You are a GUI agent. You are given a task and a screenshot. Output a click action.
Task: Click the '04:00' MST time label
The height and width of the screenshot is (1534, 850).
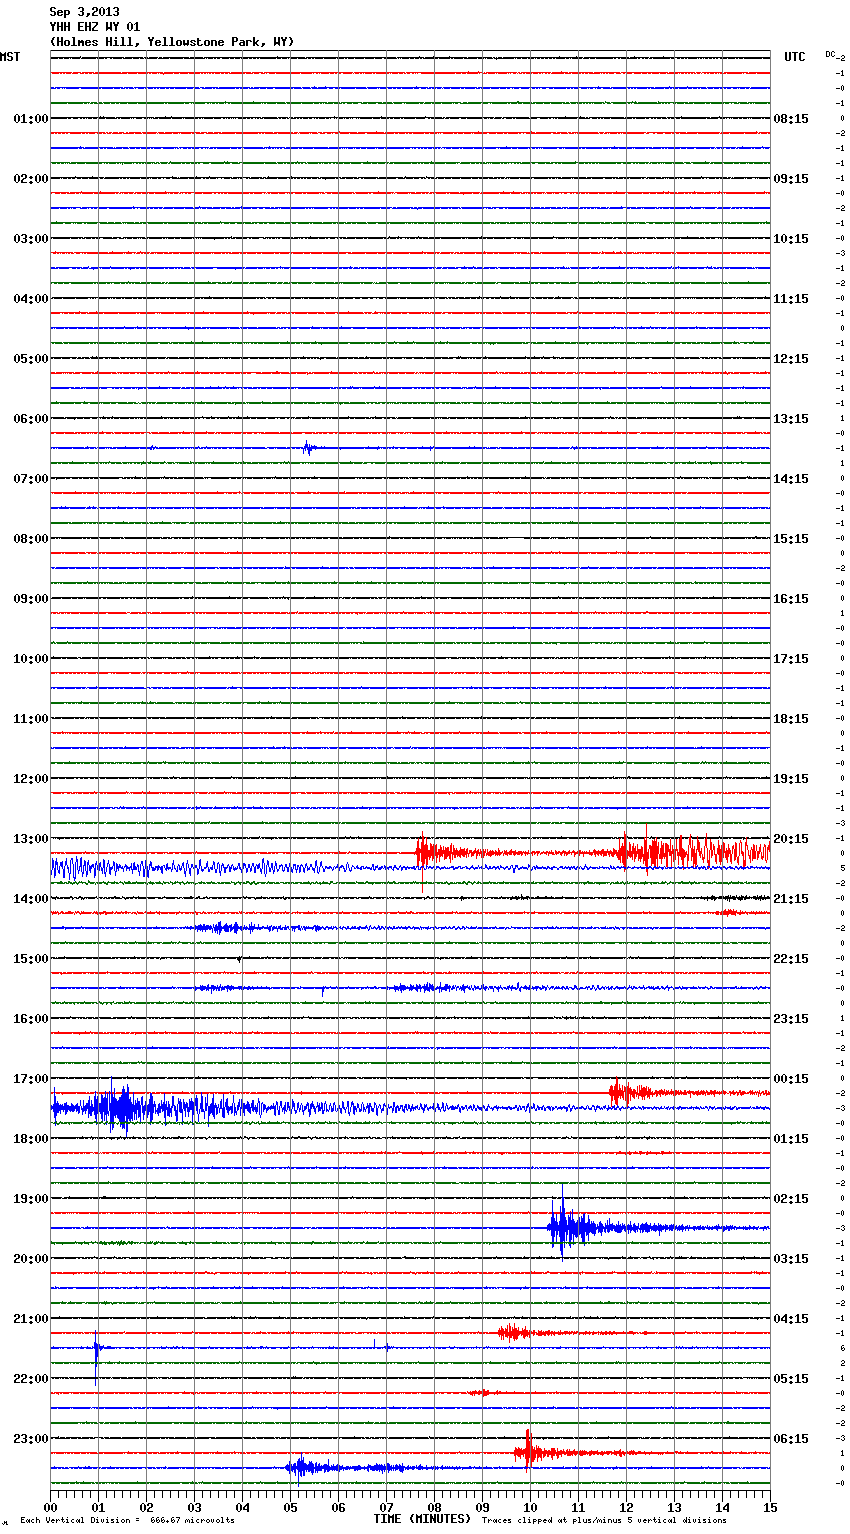tap(31, 299)
